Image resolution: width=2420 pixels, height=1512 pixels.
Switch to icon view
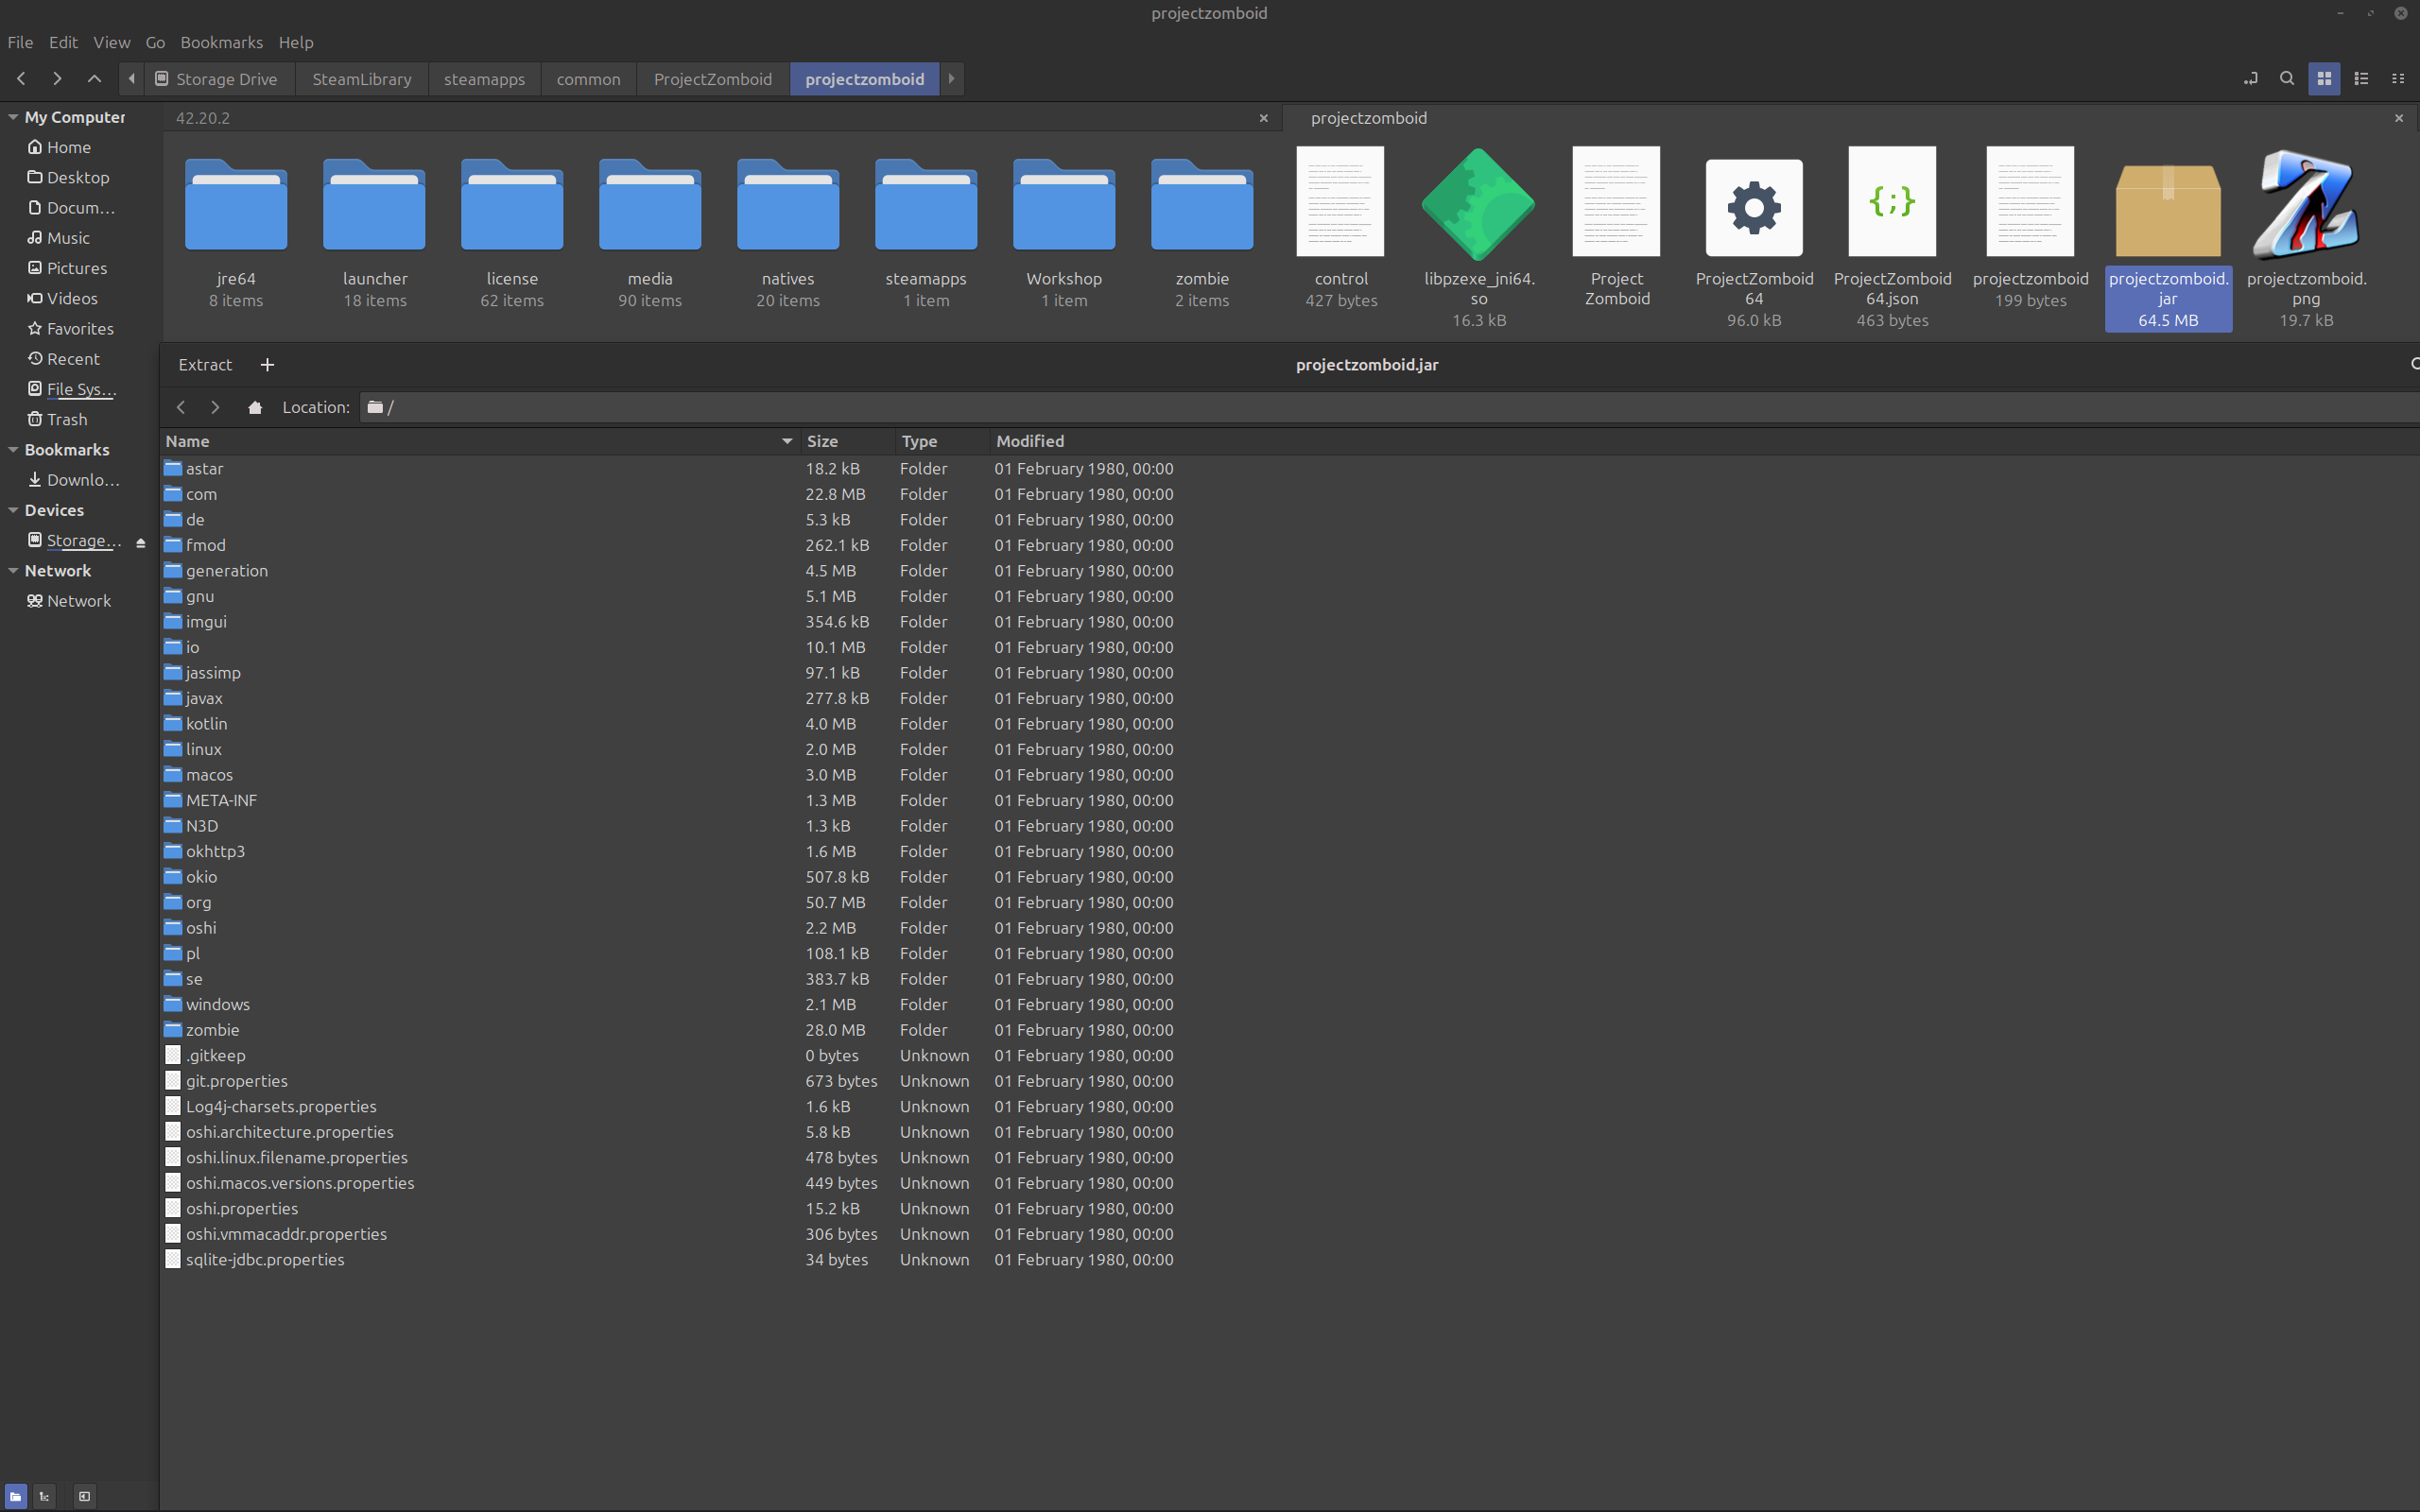coord(2324,78)
